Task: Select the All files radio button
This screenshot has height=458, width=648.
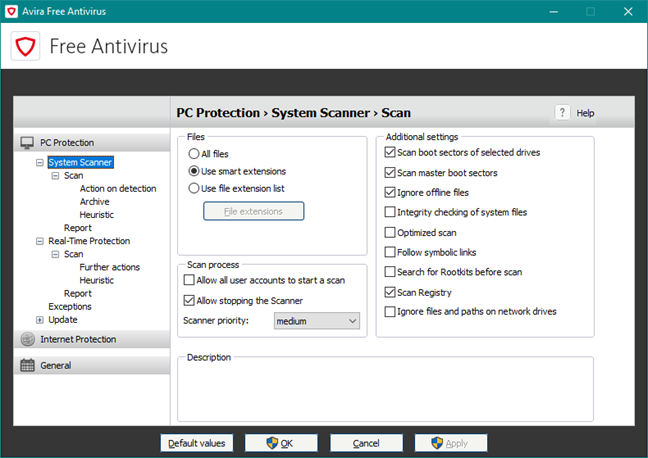Action: [194, 154]
